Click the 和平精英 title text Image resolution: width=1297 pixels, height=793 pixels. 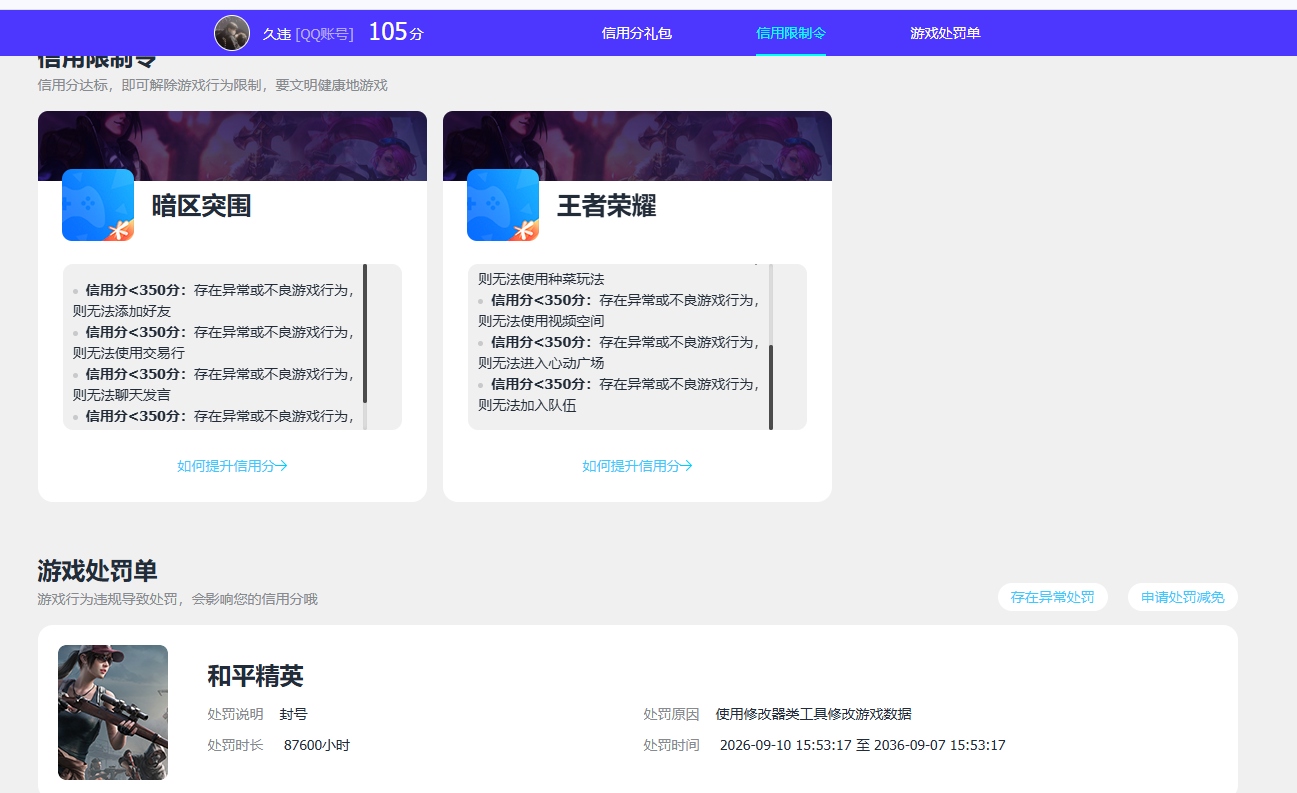(255, 676)
